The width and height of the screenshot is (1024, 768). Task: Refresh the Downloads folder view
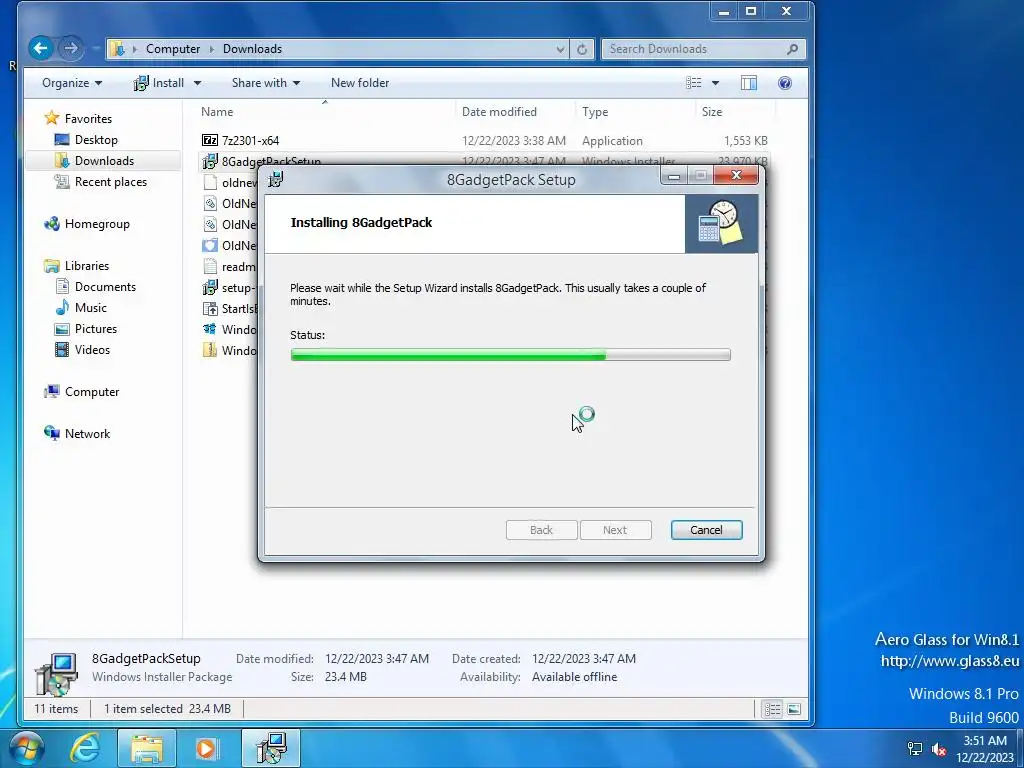[581, 49]
